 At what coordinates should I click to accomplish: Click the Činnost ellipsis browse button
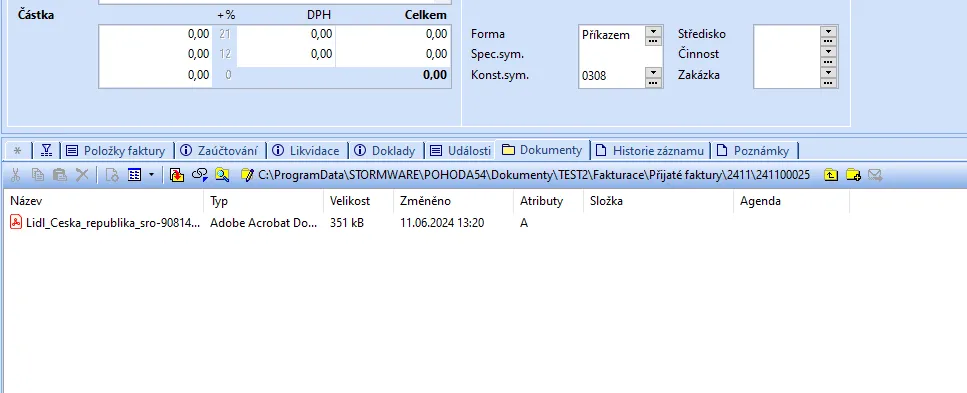(829, 61)
